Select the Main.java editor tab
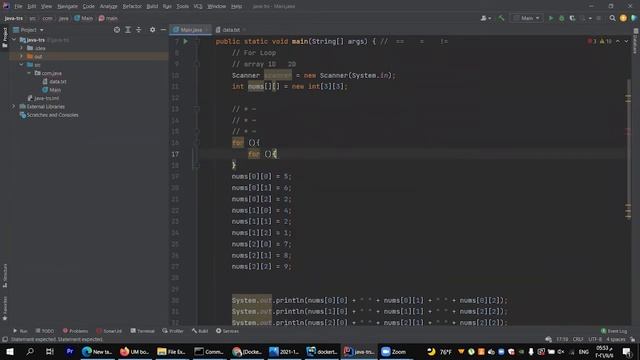 (191, 30)
